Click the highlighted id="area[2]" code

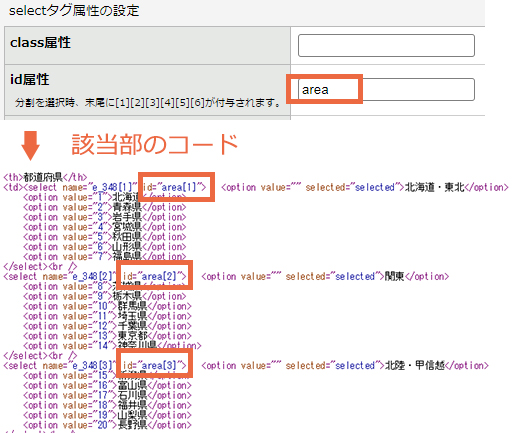pyautogui.click(x=155, y=276)
